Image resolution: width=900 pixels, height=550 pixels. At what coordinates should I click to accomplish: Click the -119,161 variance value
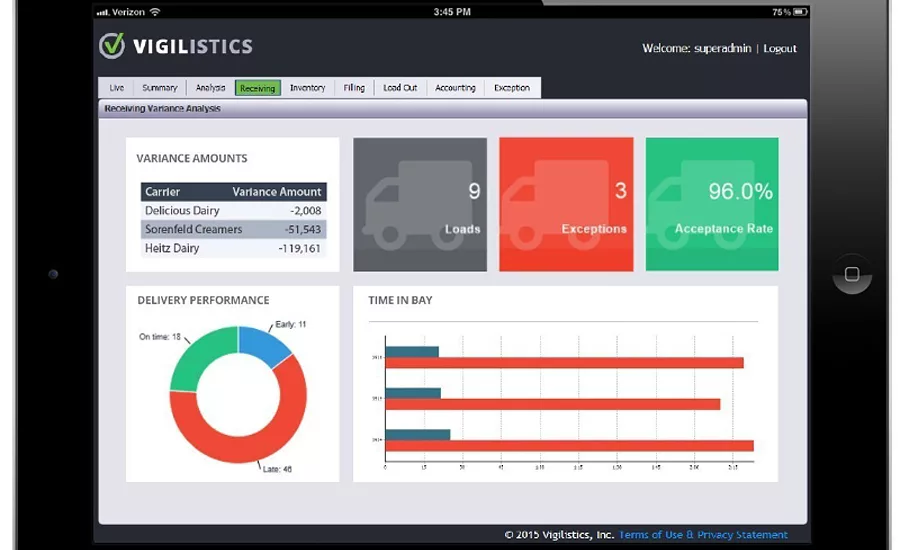click(300, 248)
